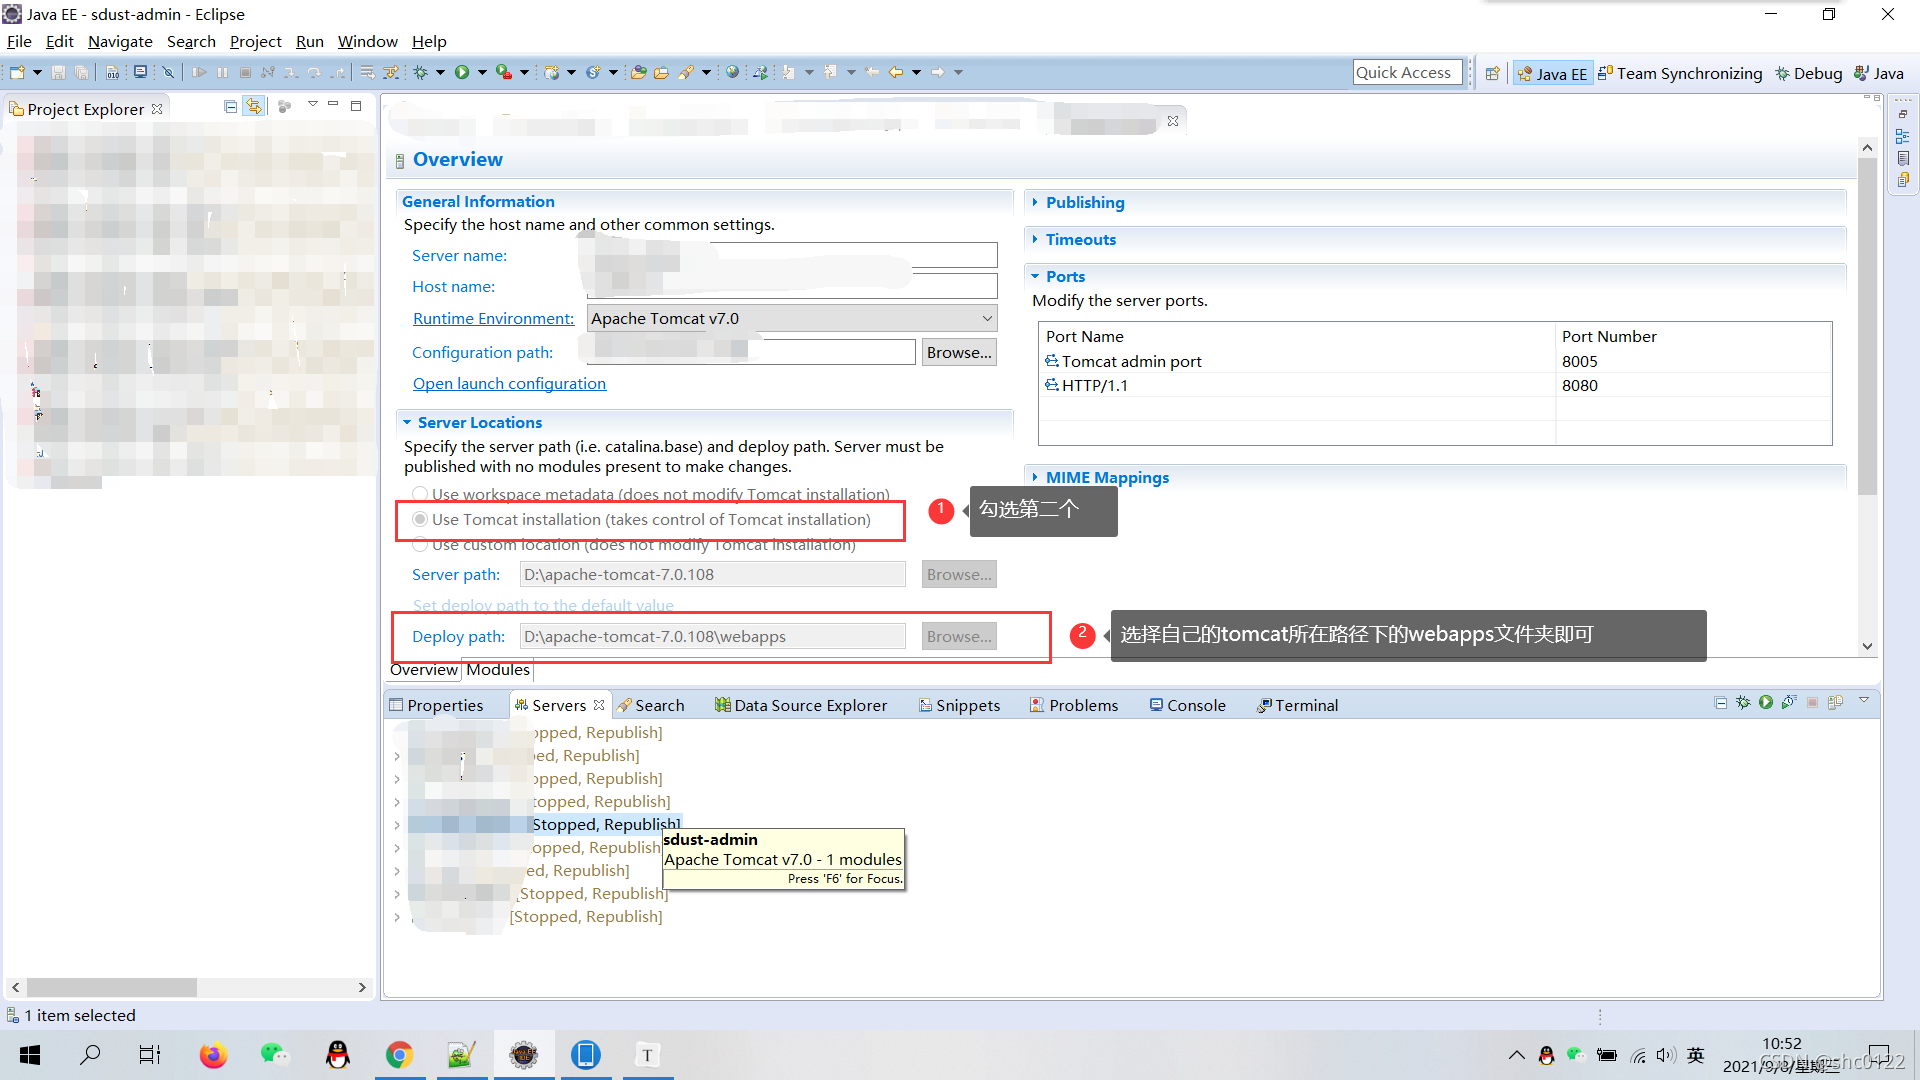Click Open launch configuration link
Screen dimensions: 1920x1080
click(x=509, y=383)
